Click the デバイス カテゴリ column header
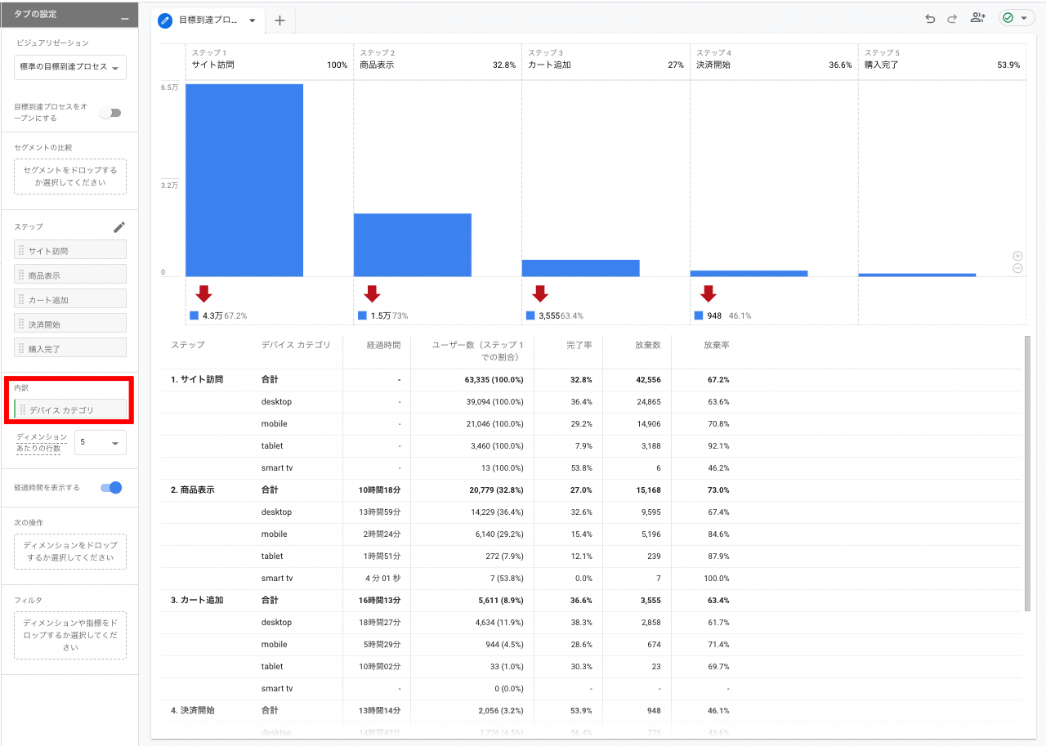This screenshot has height=746, width=1046. (x=296, y=345)
